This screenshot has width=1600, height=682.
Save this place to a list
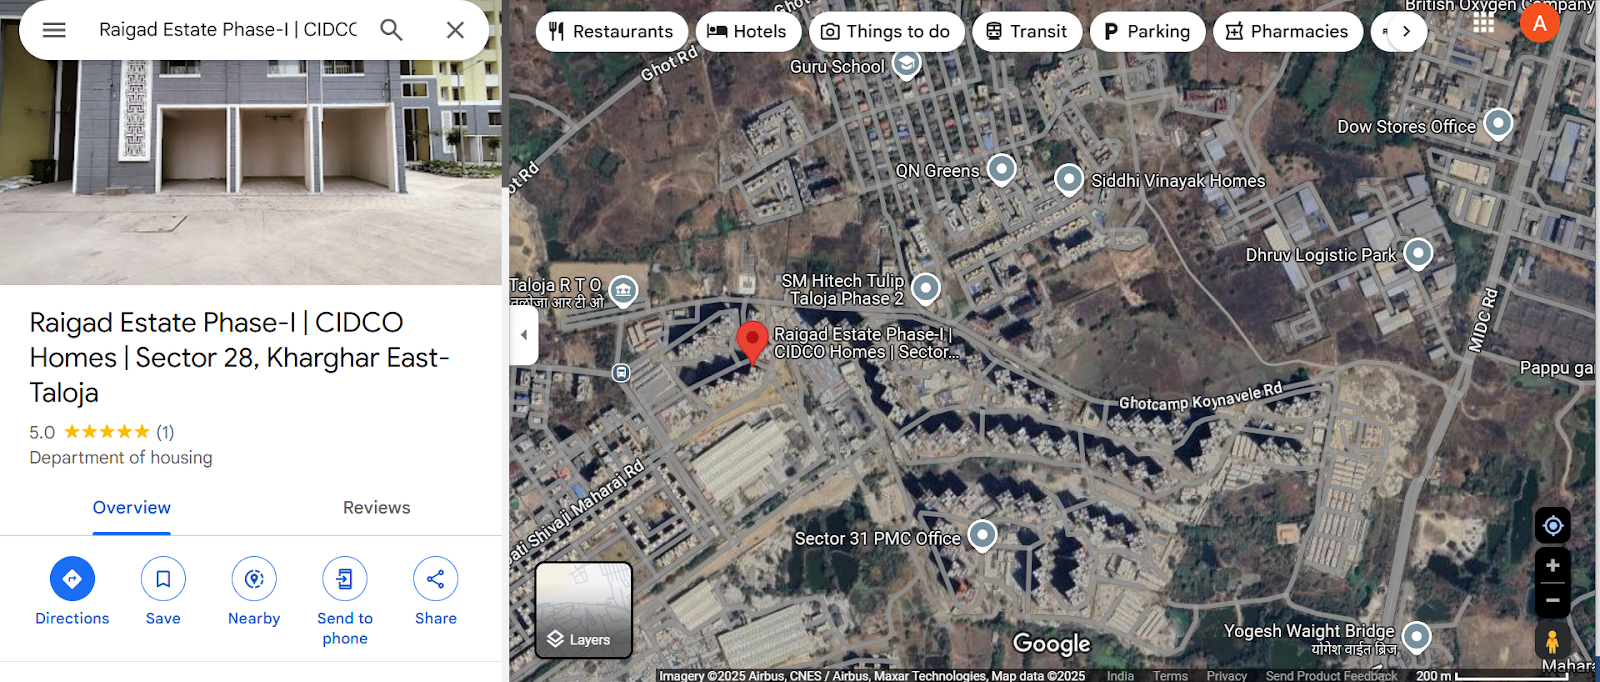coord(163,592)
